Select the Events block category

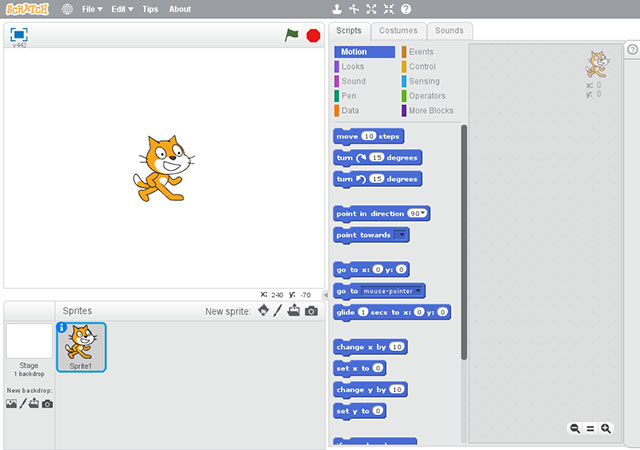click(x=421, y=52)
